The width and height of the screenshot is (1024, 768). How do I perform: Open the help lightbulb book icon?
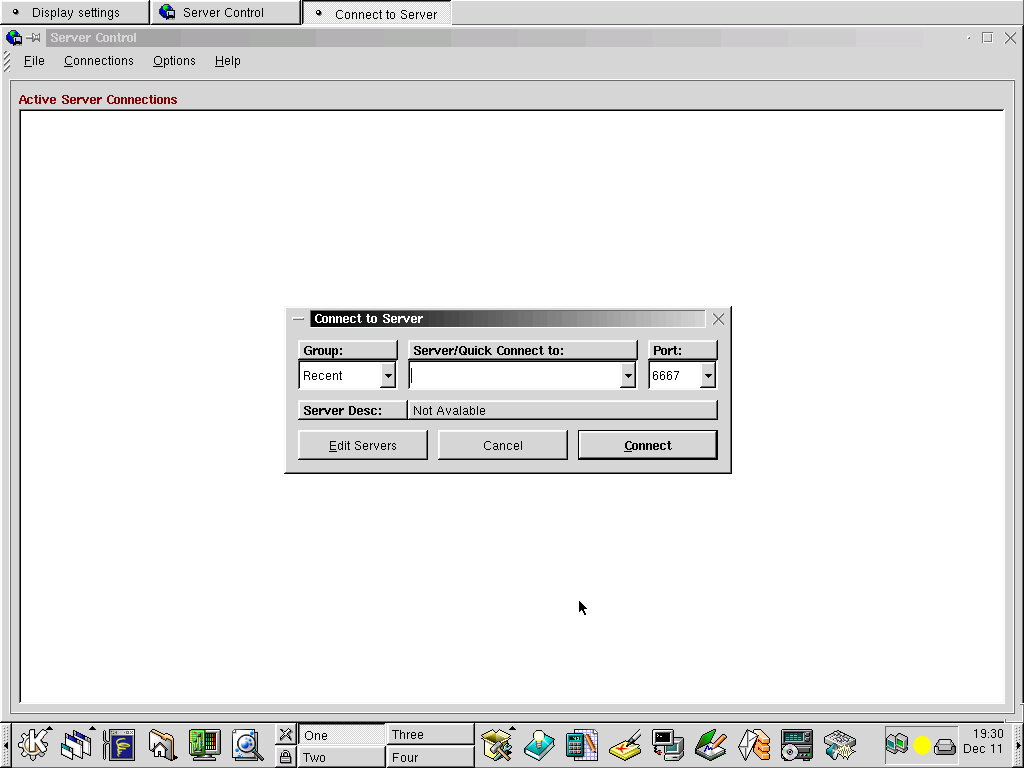coord(539,745)
